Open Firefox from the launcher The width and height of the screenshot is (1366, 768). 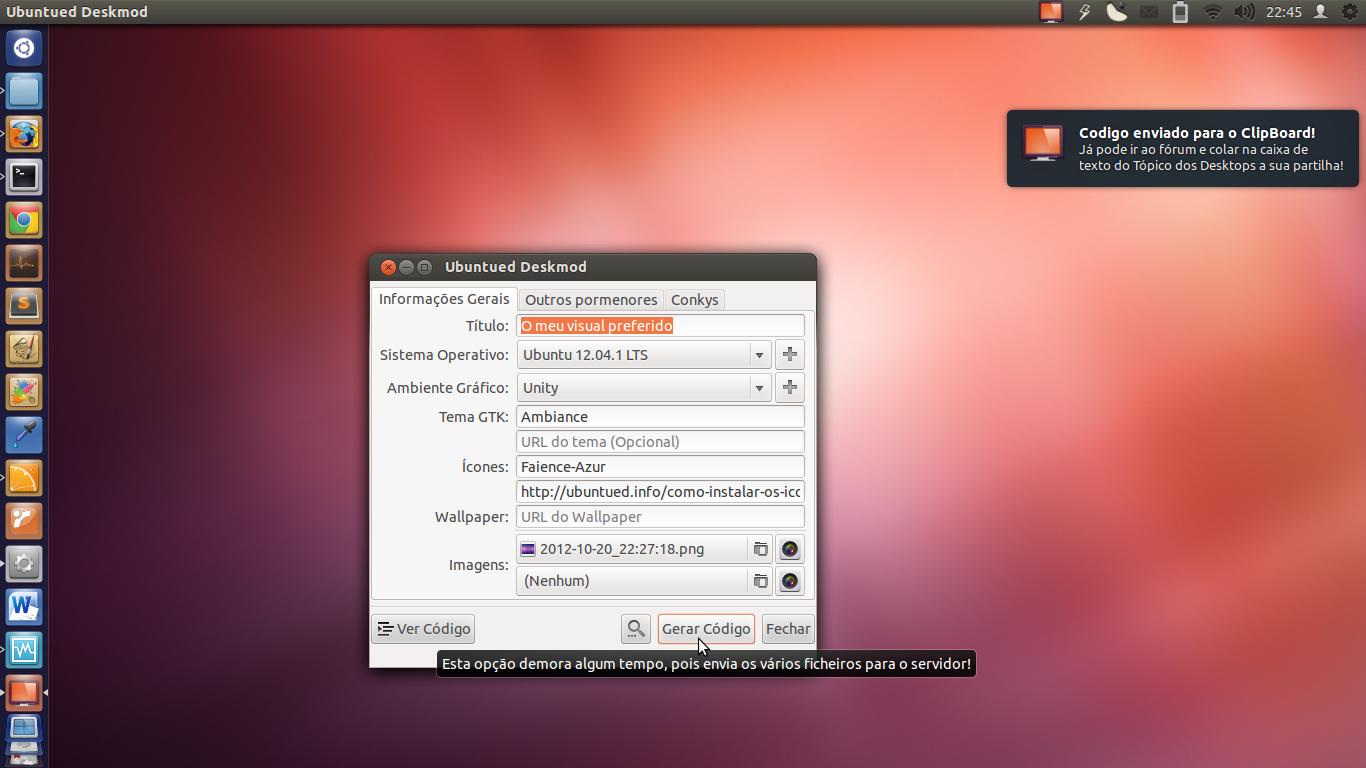pyautogui.click(x=24, y=134)
